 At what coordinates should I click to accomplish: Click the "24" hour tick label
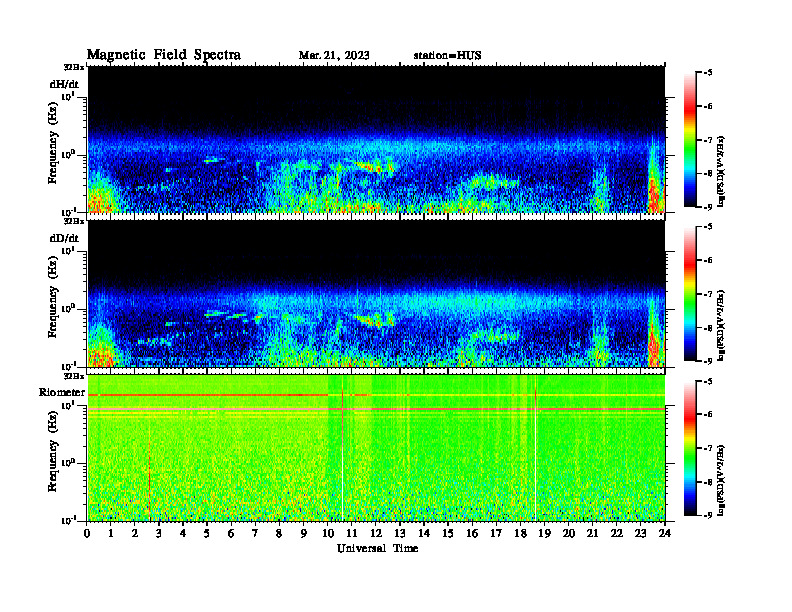665,533
